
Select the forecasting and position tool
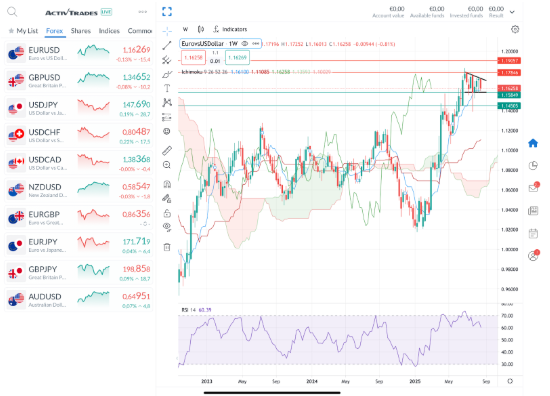click(x=167, y=117)
